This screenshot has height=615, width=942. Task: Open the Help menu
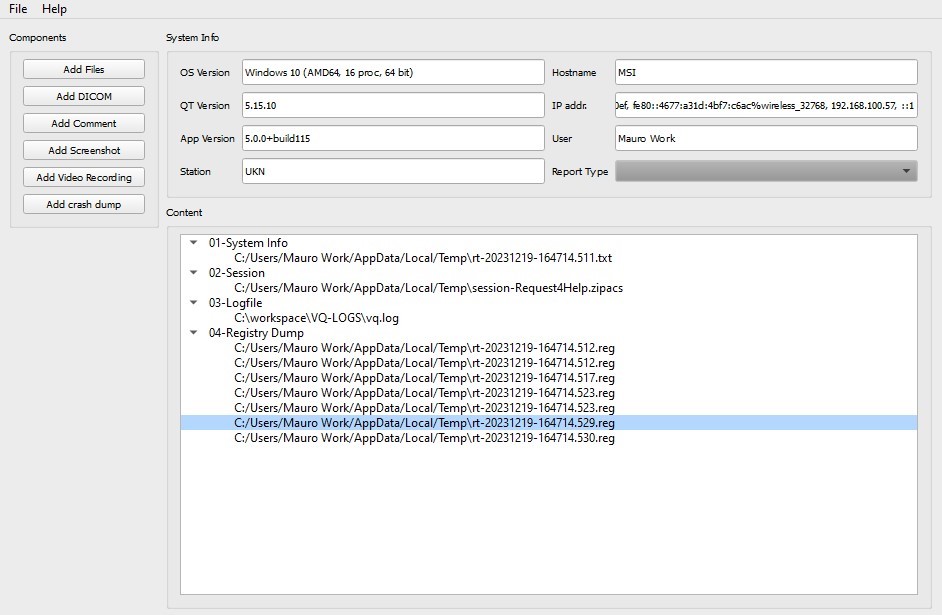(x=54, y=9)
